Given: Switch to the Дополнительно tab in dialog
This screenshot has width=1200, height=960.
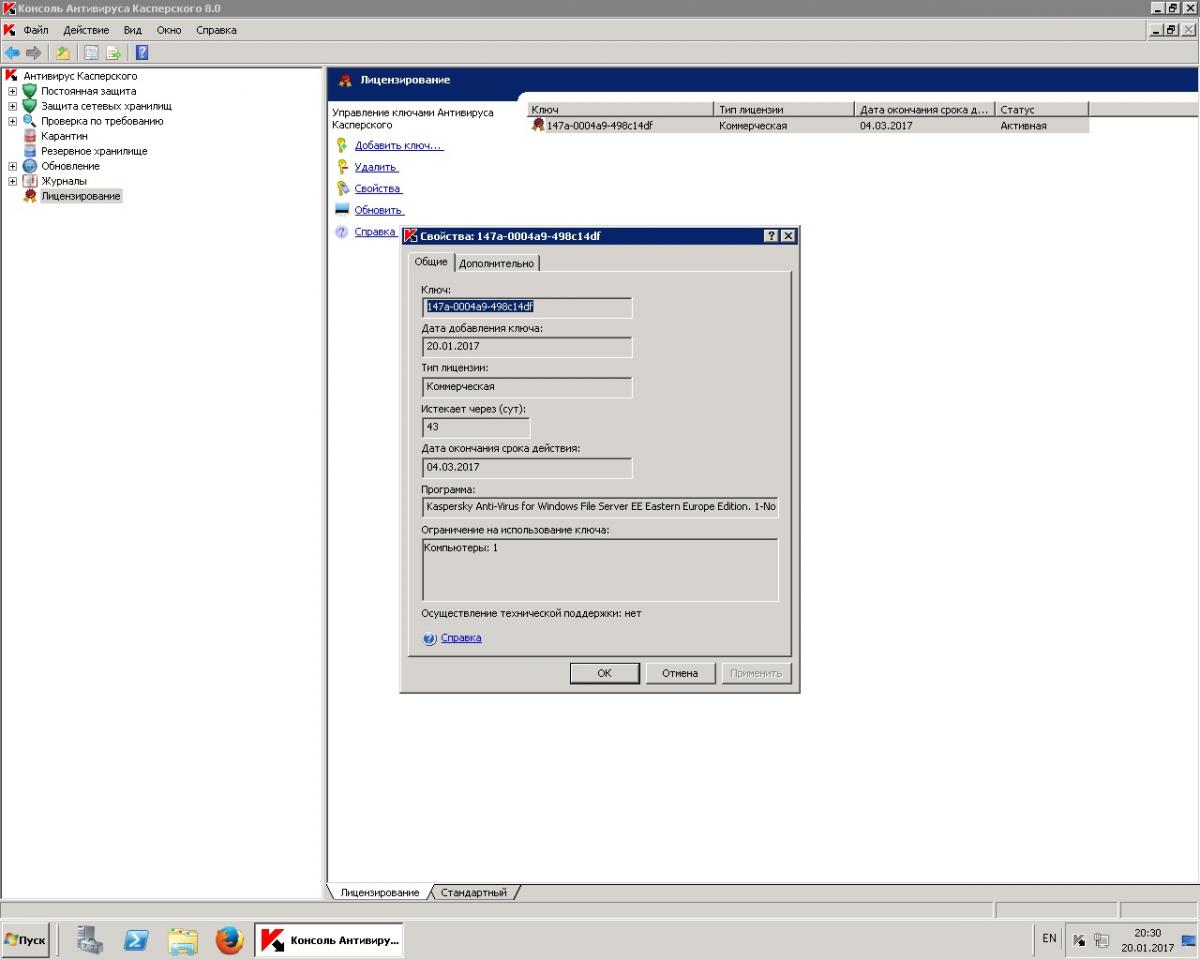Looking at the screenshot, I should 497,263.
